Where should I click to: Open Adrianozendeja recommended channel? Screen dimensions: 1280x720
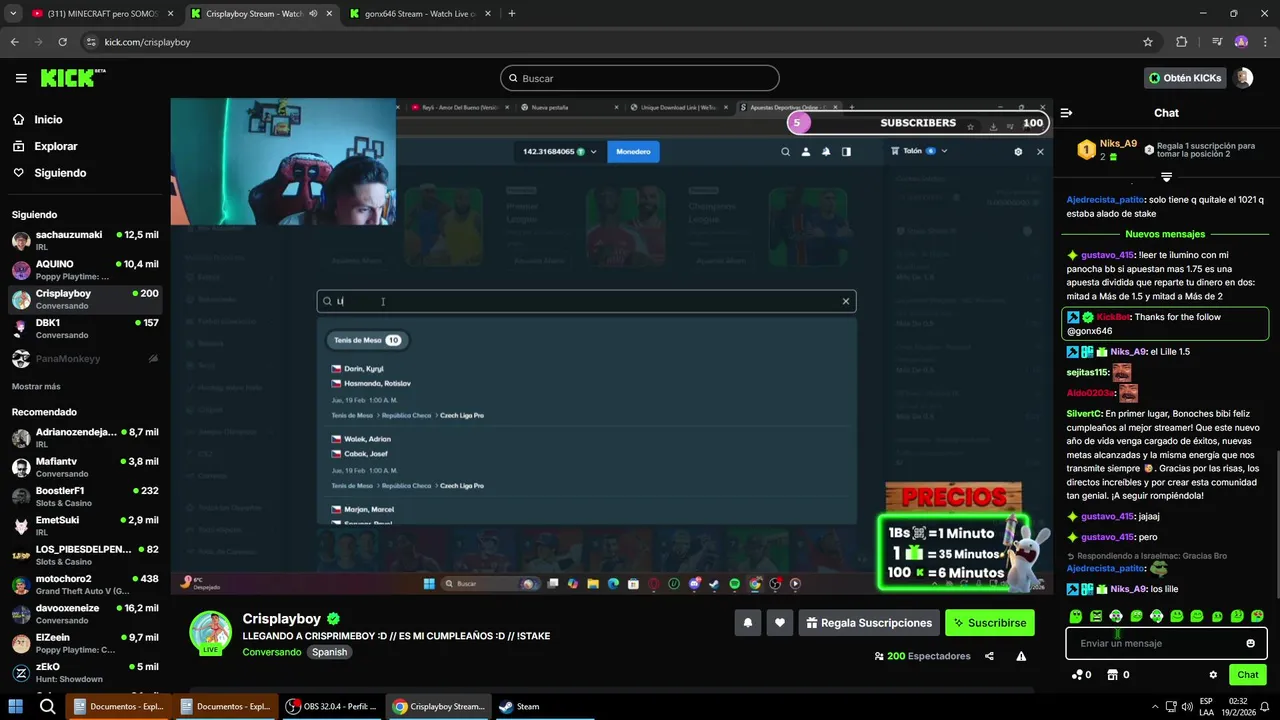(85, 438)
